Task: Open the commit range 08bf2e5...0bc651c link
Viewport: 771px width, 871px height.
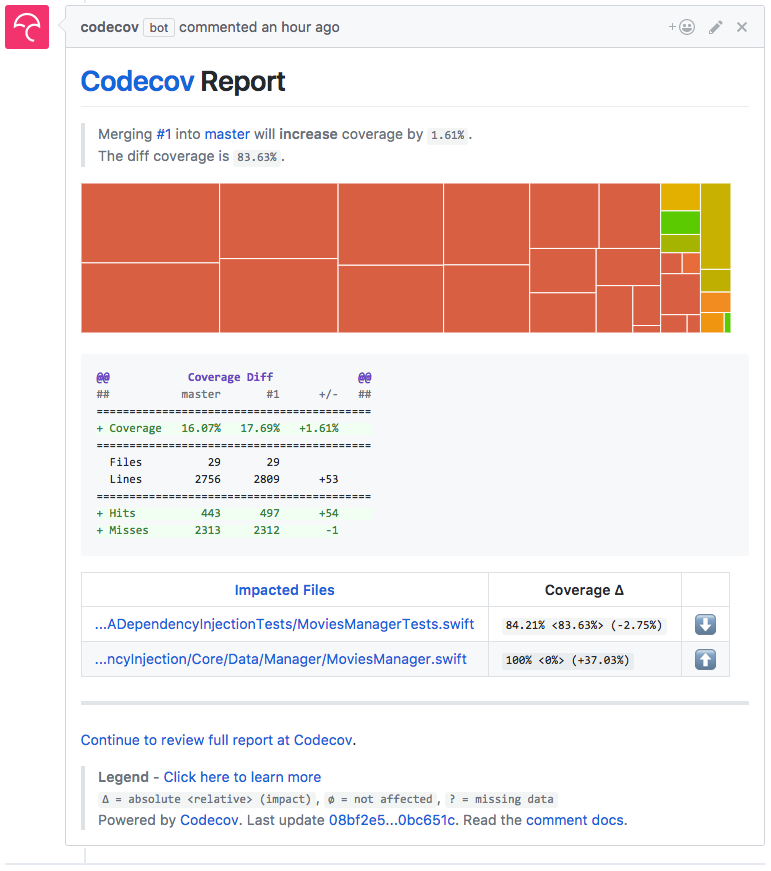Action: click(392, 820)
